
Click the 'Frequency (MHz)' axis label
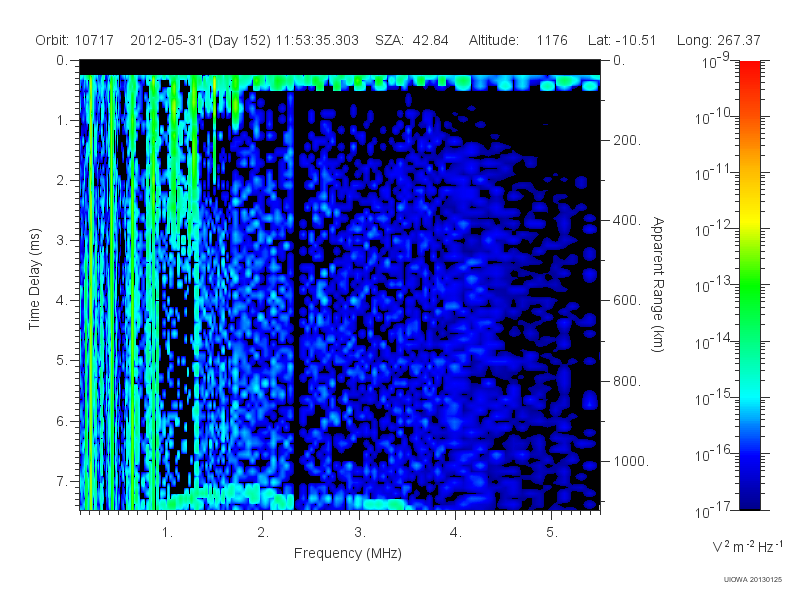(x=348, y=553)
